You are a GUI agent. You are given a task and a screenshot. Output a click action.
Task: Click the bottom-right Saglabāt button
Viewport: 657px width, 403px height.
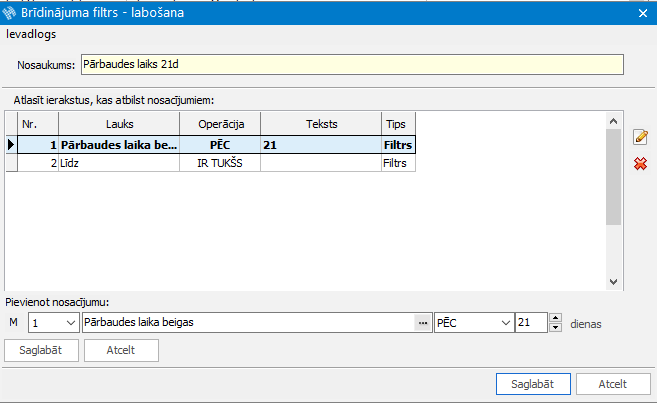click(x=533, y=384)
